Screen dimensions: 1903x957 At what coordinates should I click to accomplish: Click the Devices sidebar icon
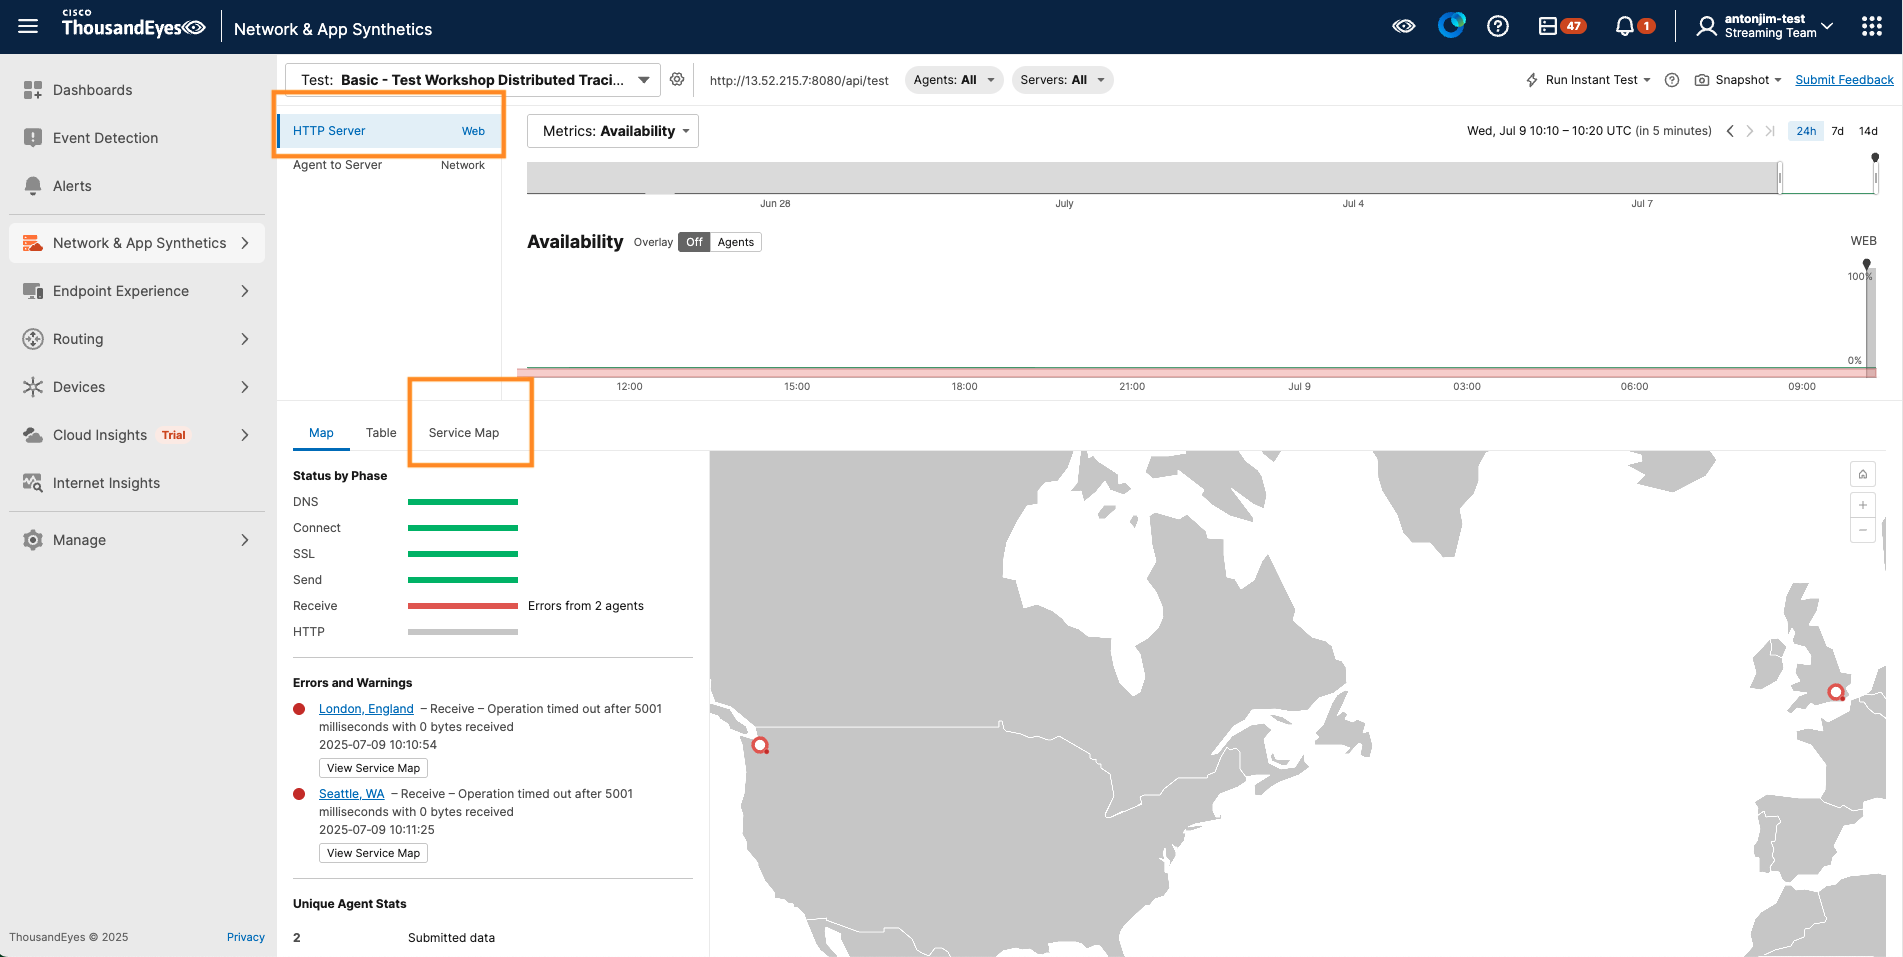point(33,387)
